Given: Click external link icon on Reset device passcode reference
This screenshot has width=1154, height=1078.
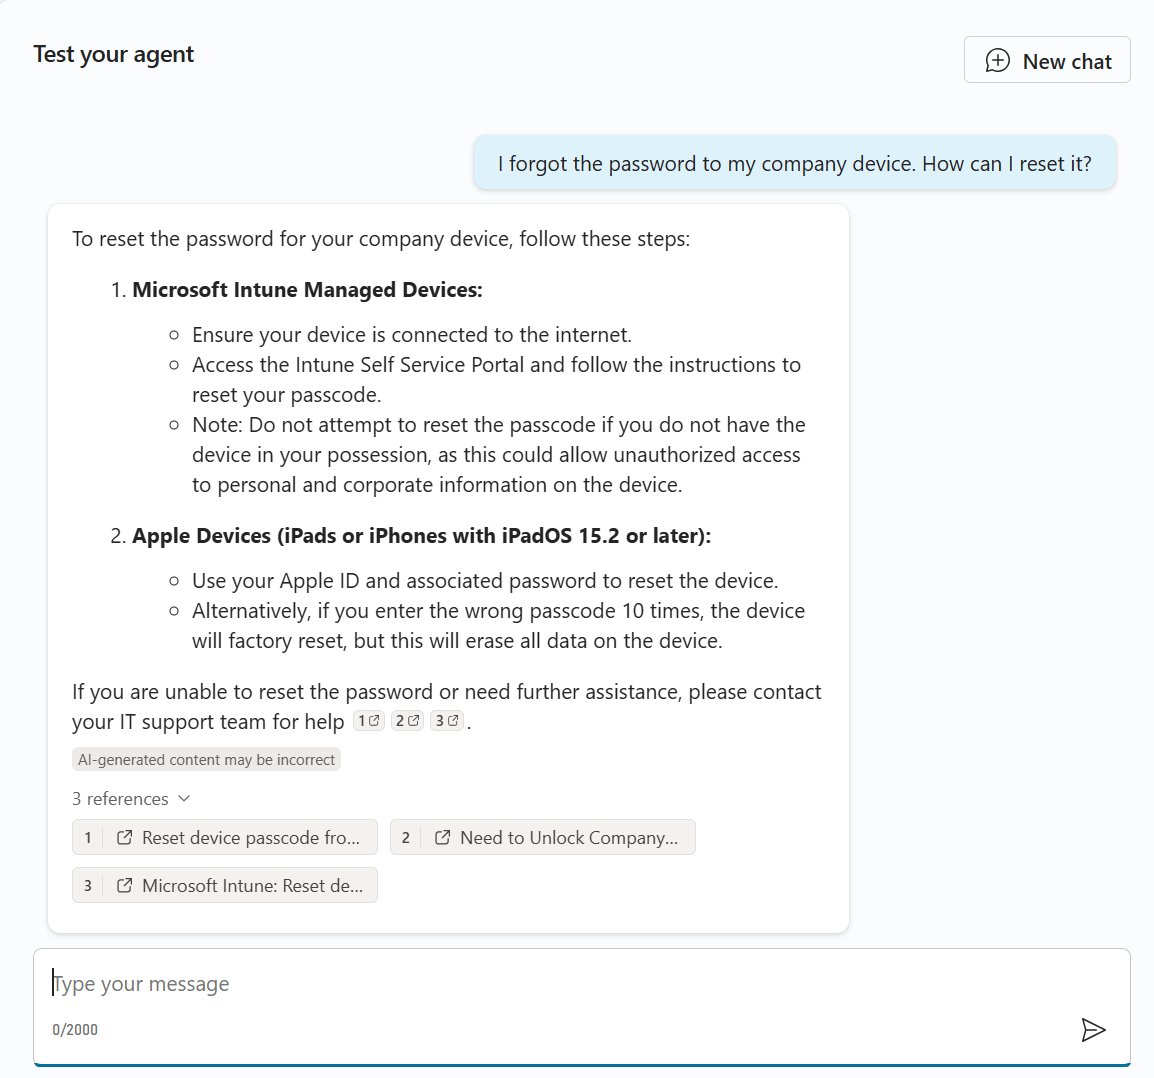Looking at the screenshot, I should [125, 838].
